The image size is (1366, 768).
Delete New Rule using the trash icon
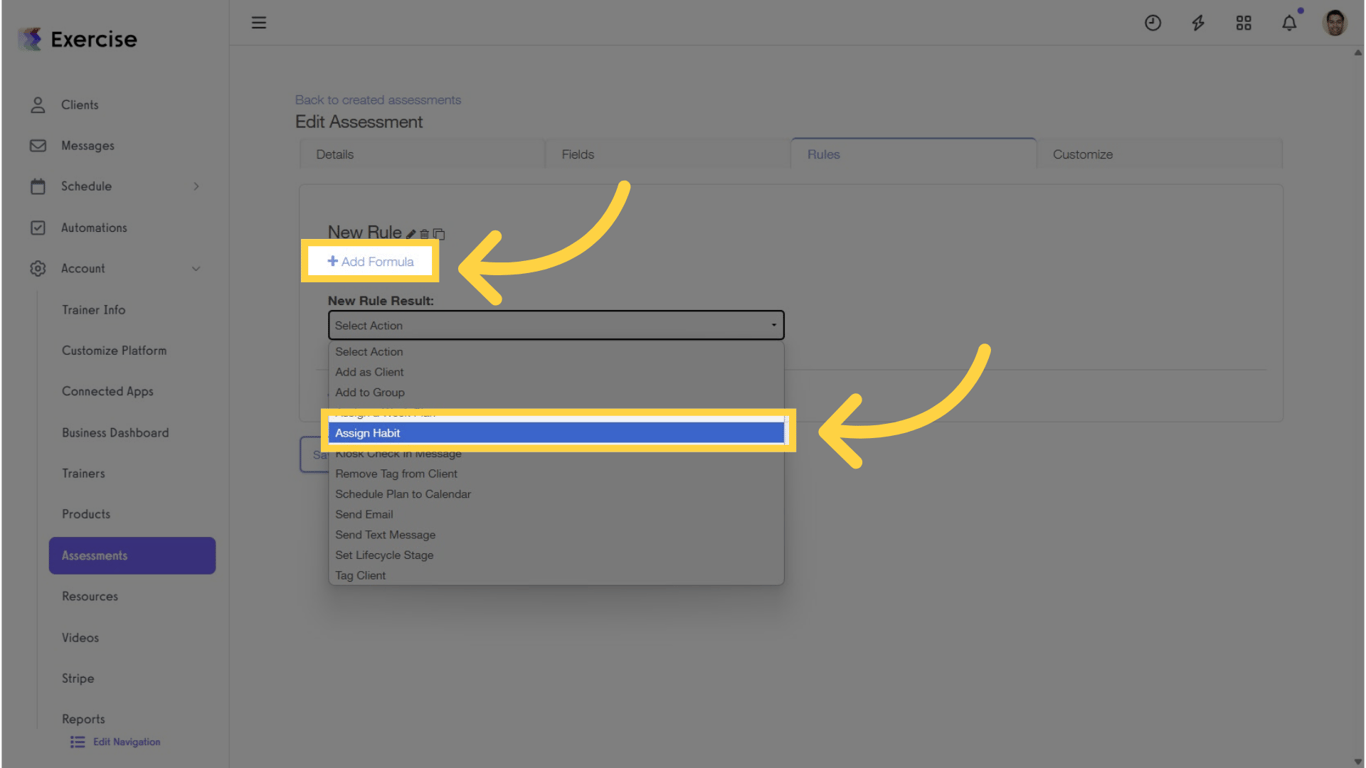tap(424, 232)
